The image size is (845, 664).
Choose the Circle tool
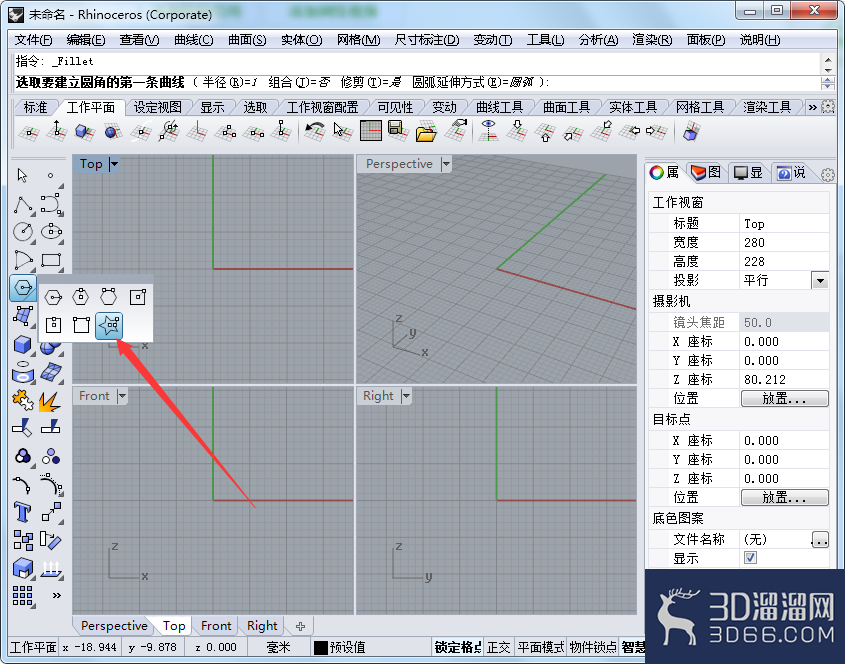coord(23,232)
